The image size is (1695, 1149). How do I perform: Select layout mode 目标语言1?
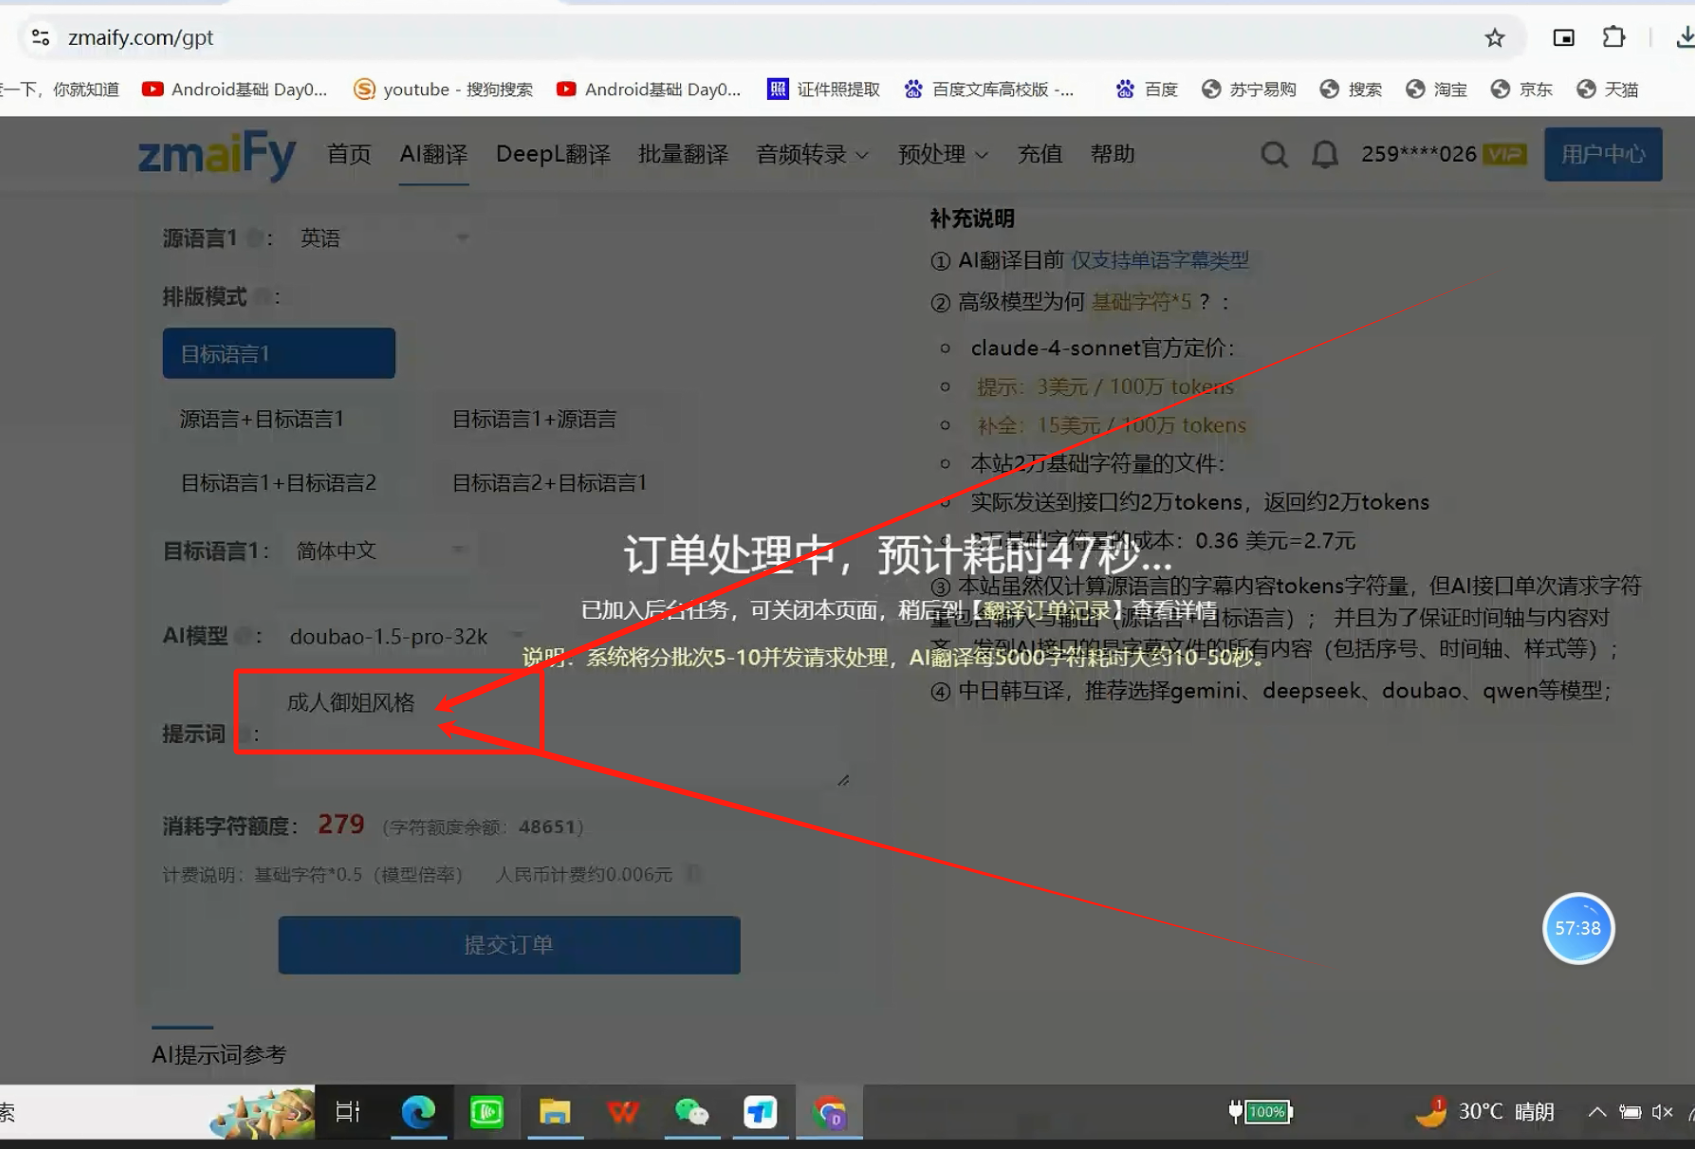click(x=279, y=353)
